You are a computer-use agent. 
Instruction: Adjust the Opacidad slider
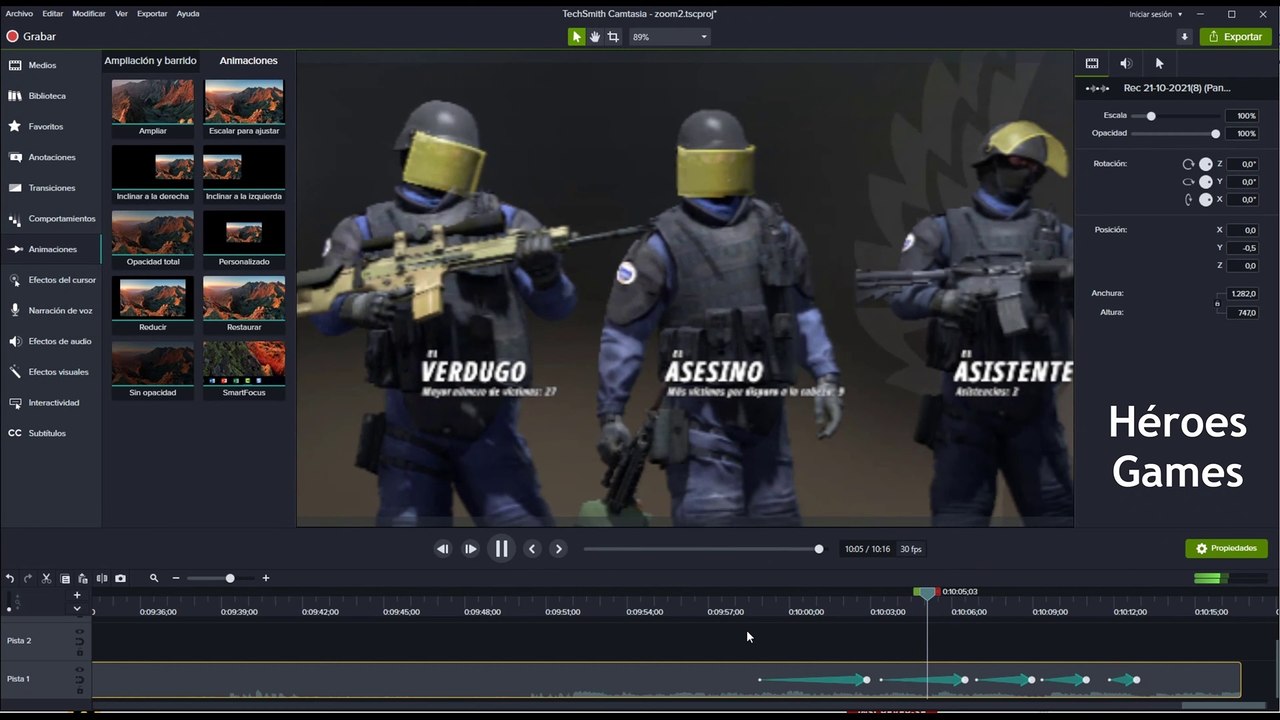pyautogui.click(x=1216, y=134)
